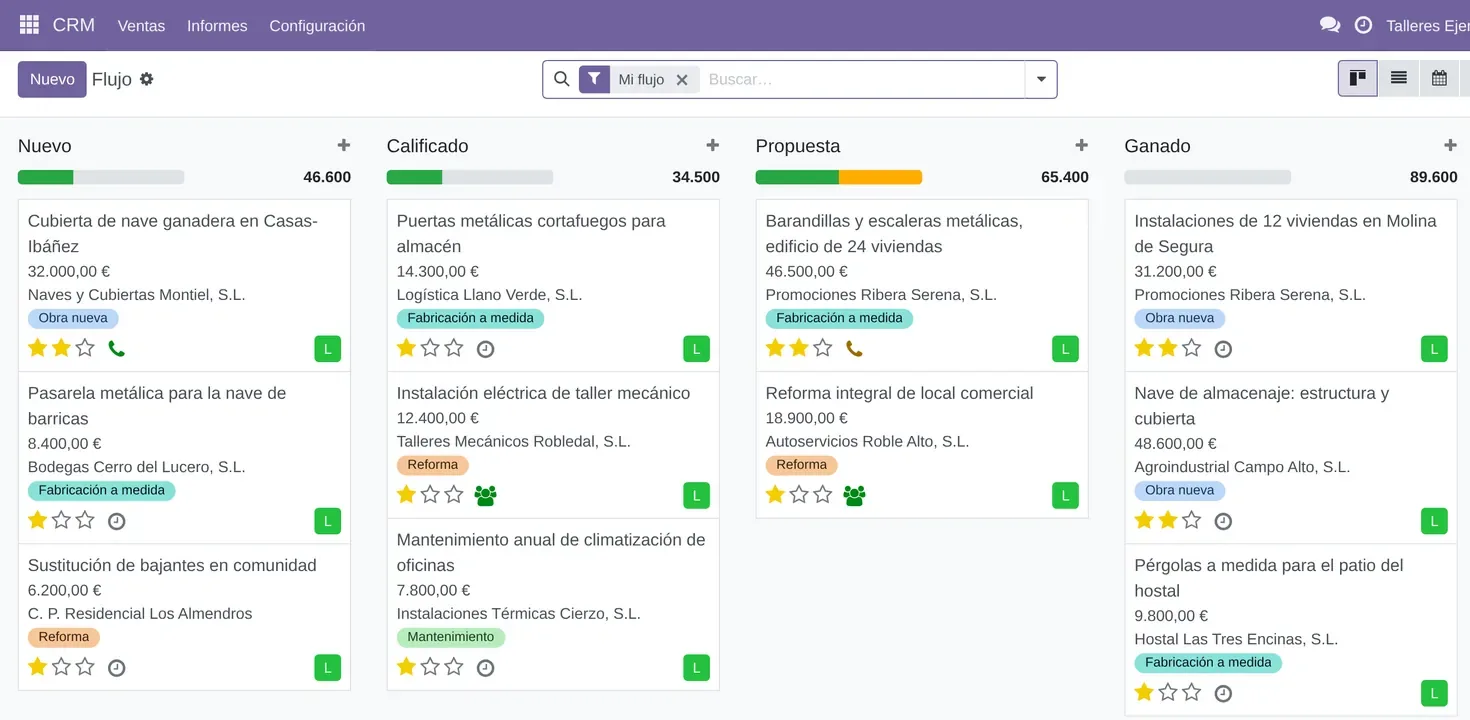Screen dimensions: 1470x720
Task: Click meeting icon on Instalación eléctrica card
Action: click(485, 495)
